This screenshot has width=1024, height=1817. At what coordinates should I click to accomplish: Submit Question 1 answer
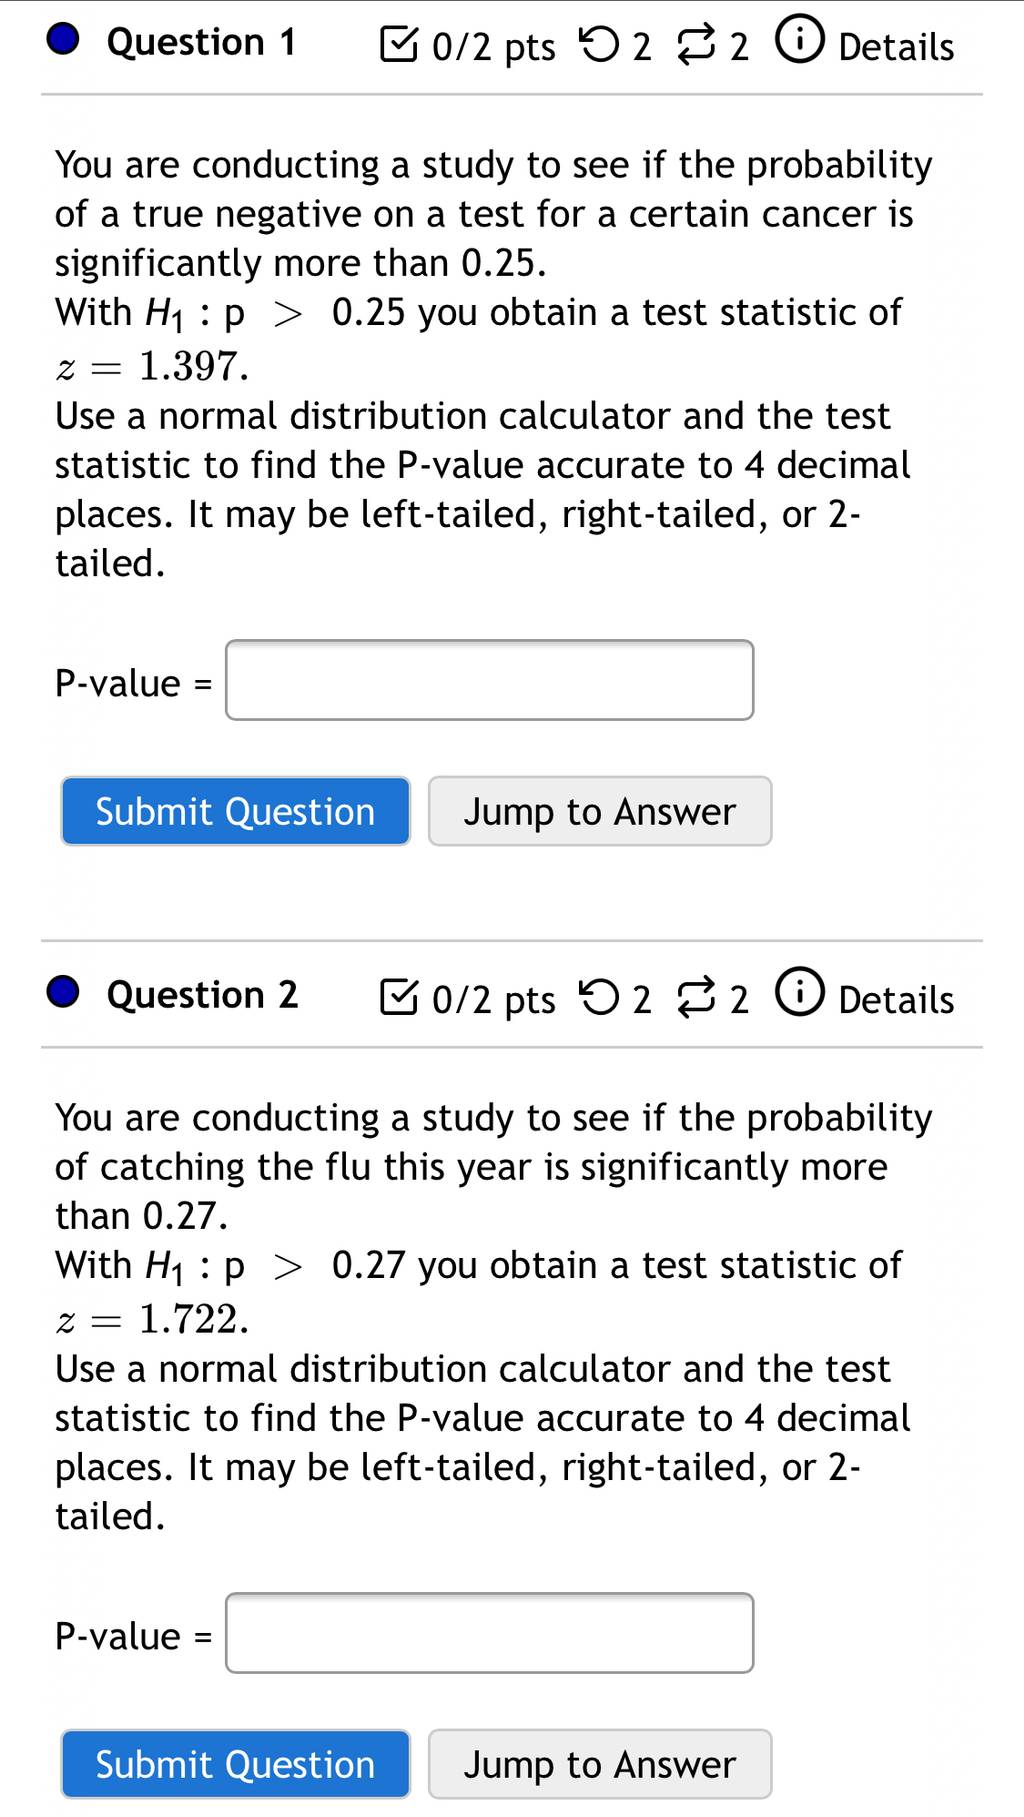pyautogui.click(x=236, y=811)
